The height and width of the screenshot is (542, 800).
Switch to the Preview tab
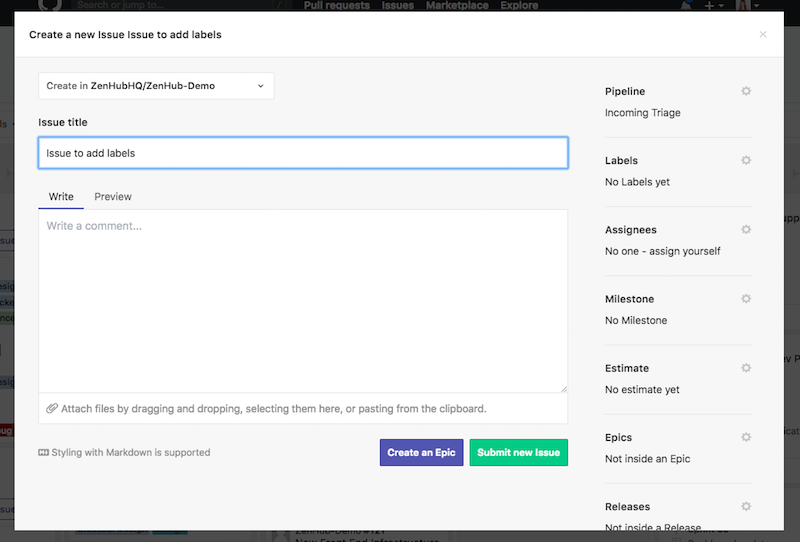point(113,196)
